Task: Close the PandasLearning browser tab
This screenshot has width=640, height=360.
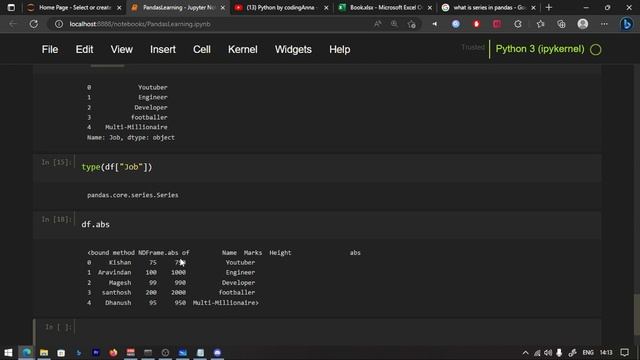Action: click(222, 7)
